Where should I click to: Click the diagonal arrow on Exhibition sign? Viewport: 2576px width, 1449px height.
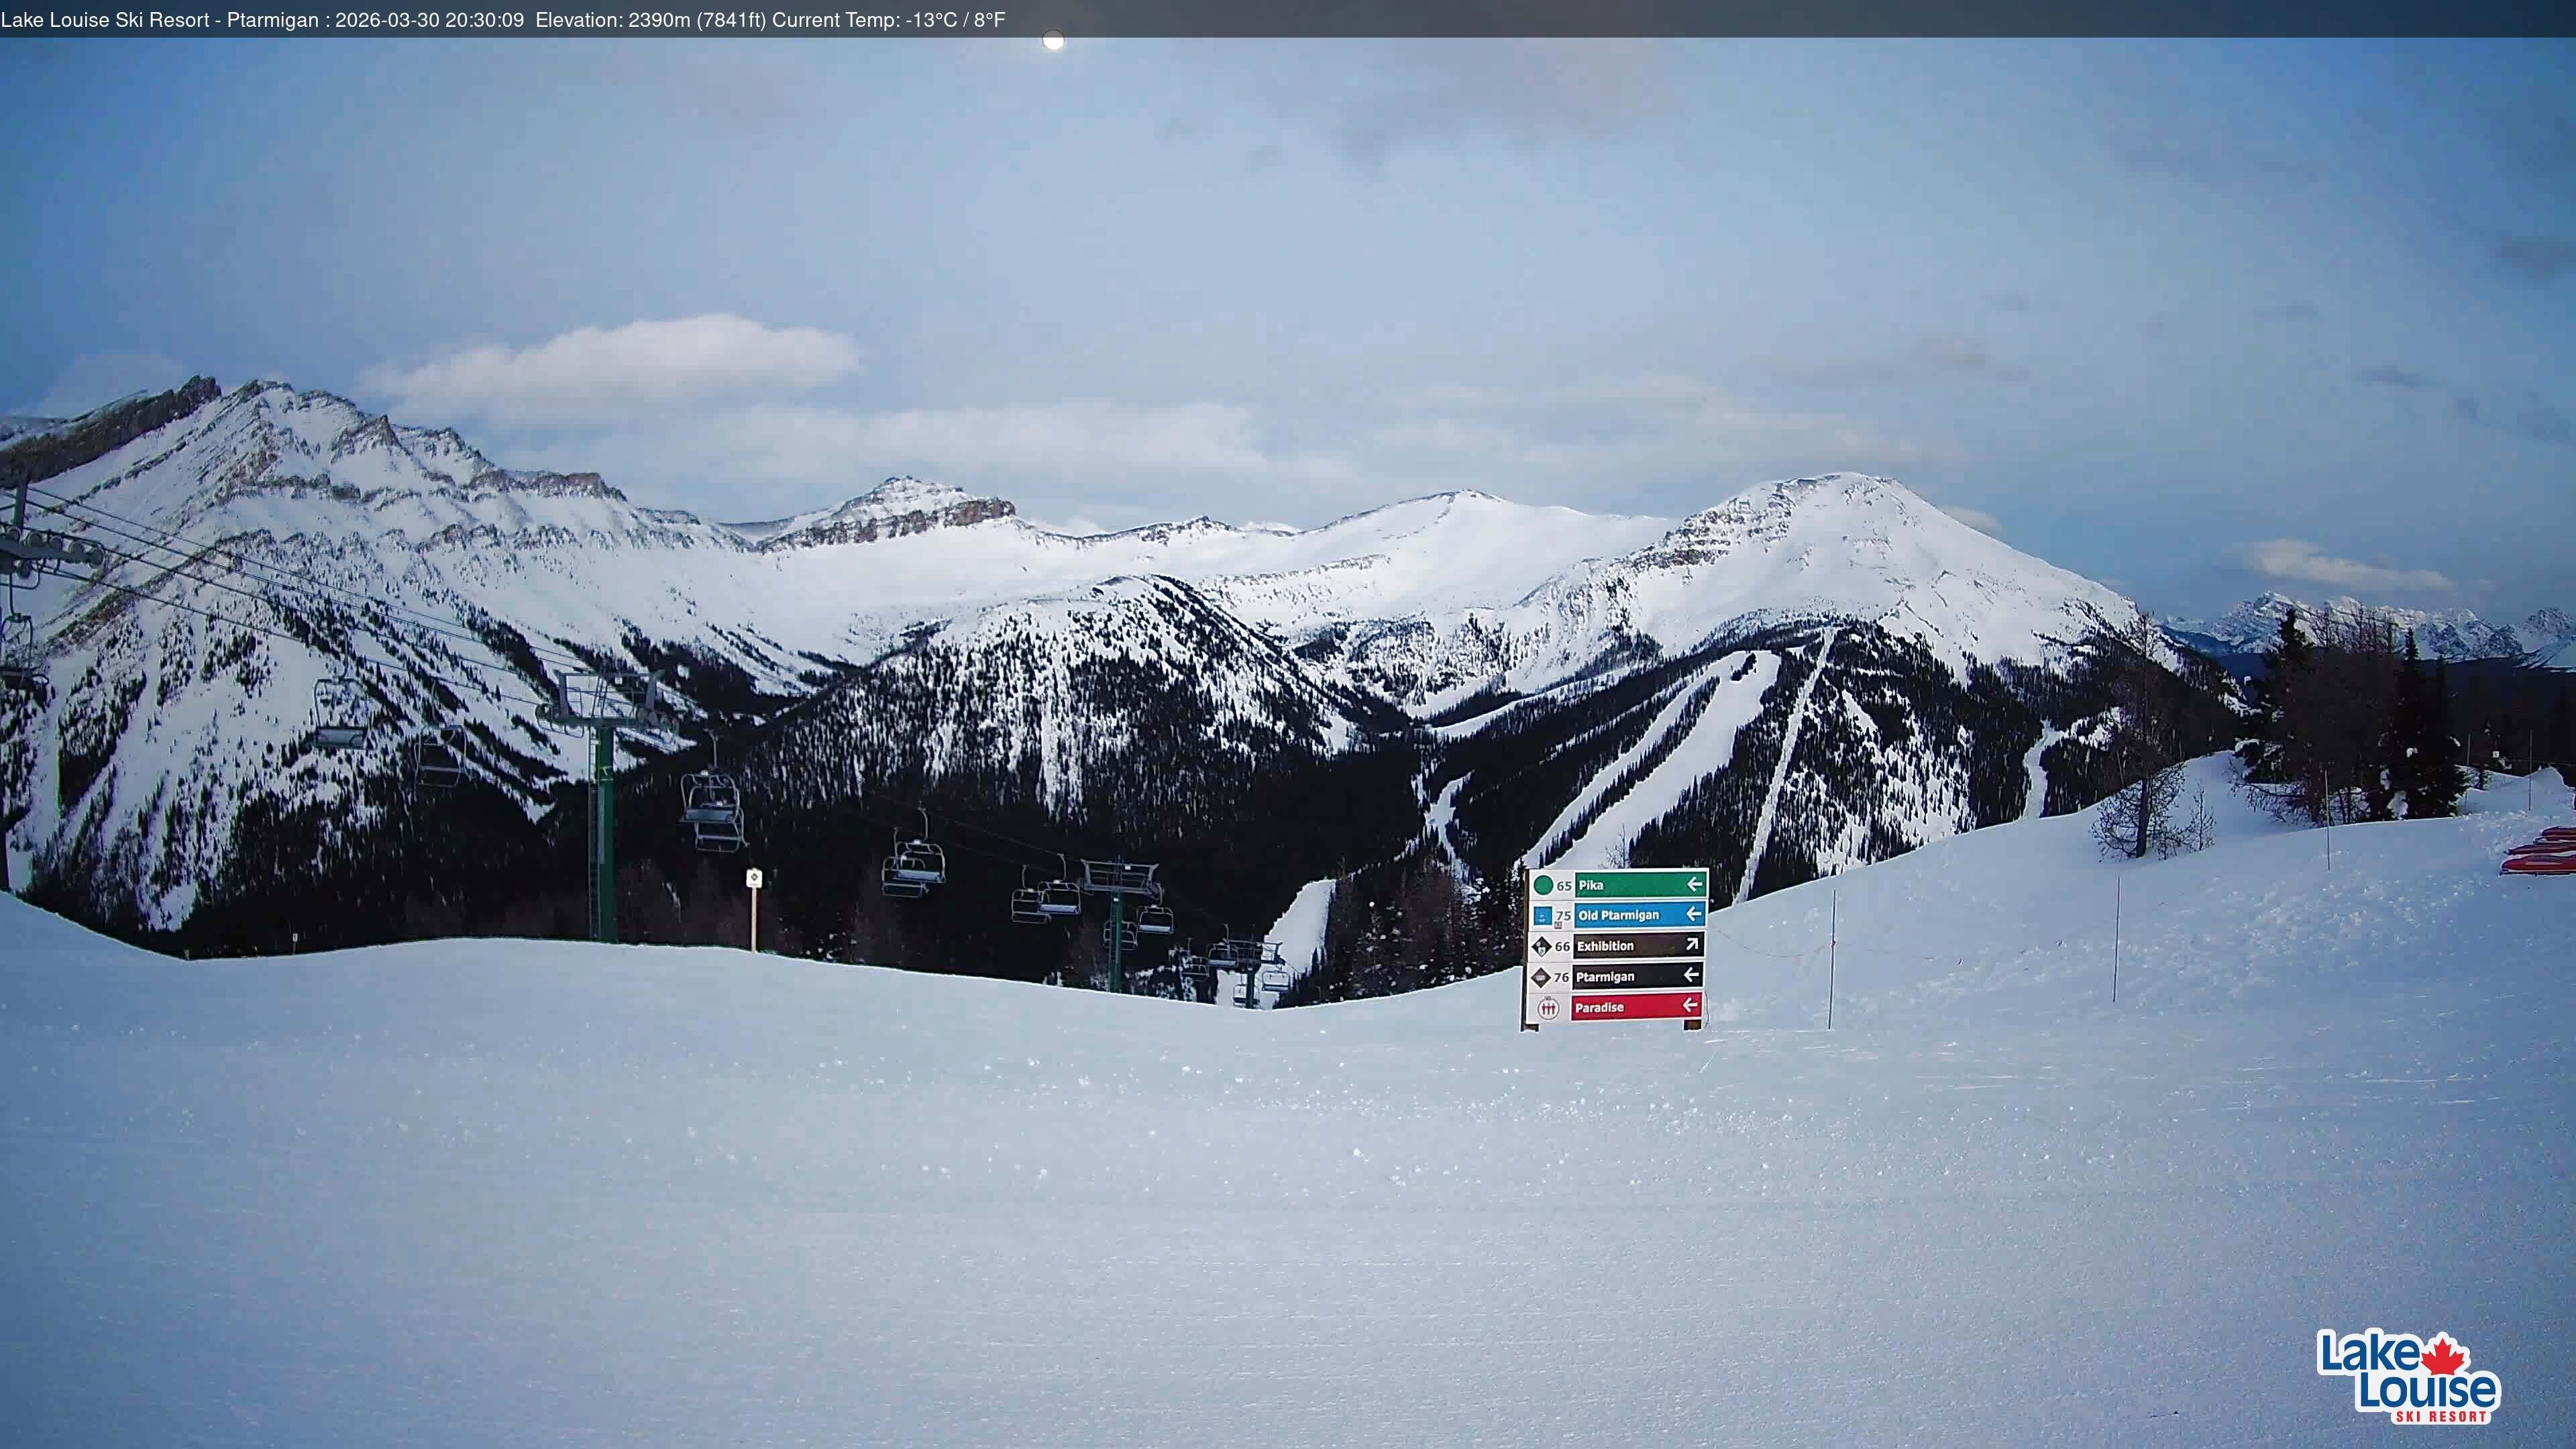pos(1692,944)
